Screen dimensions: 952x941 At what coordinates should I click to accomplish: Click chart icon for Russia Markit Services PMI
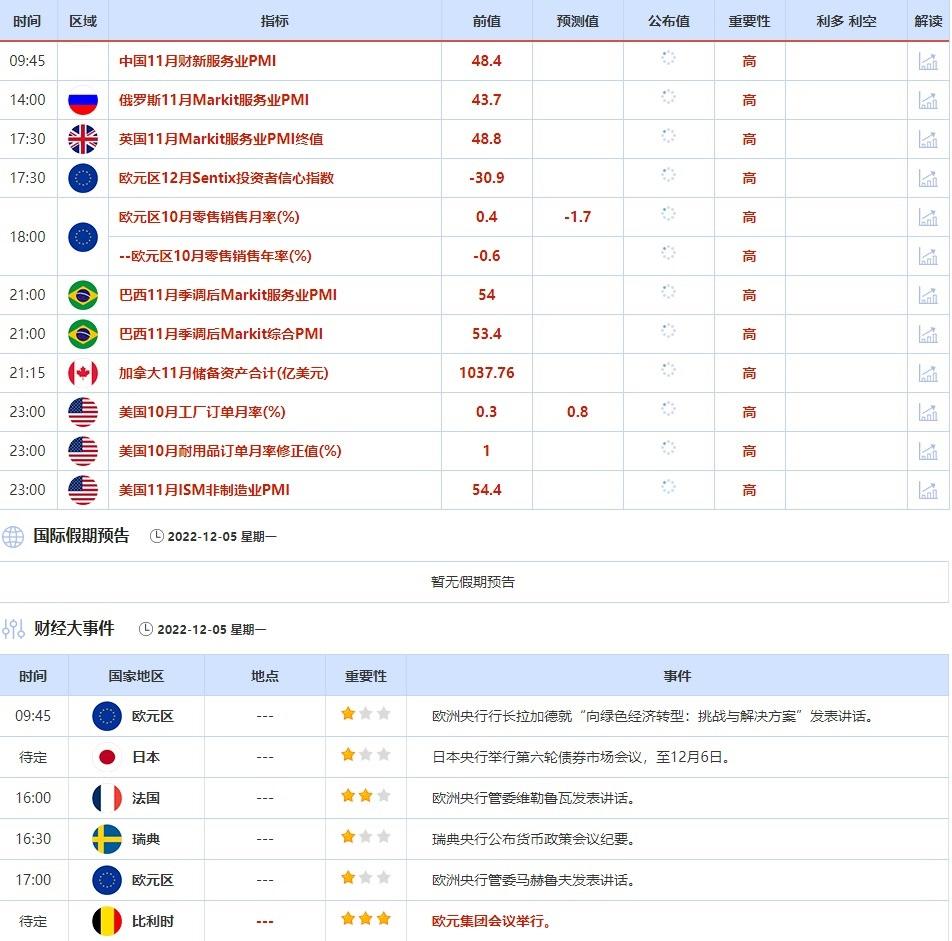tap(928, 100)
